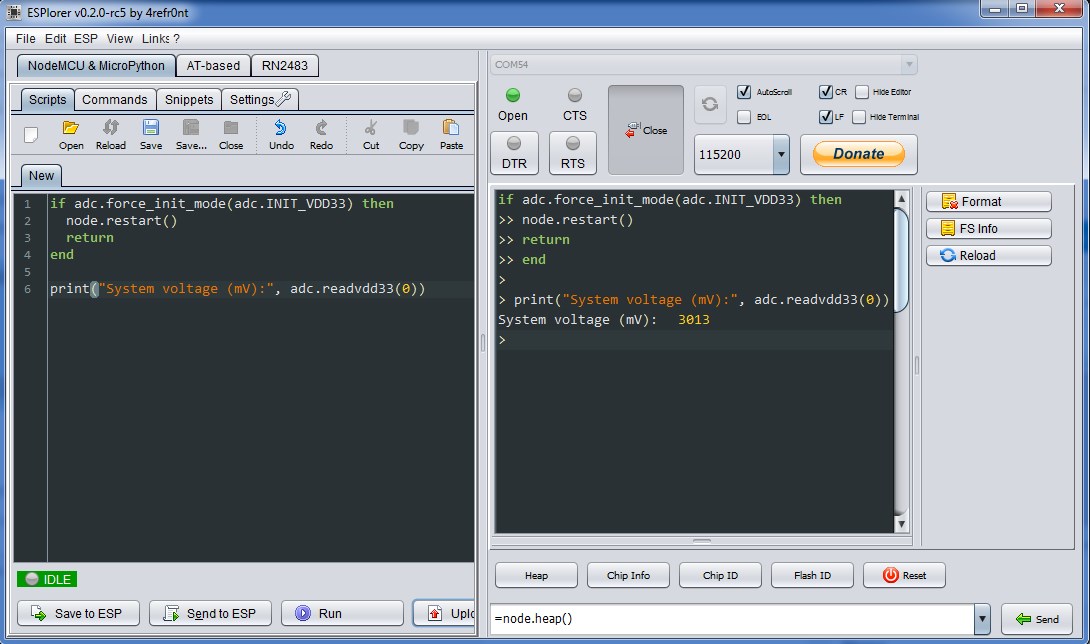Open the command history dropdown arrow
The image size is (1090, 644).
[982, 619]
